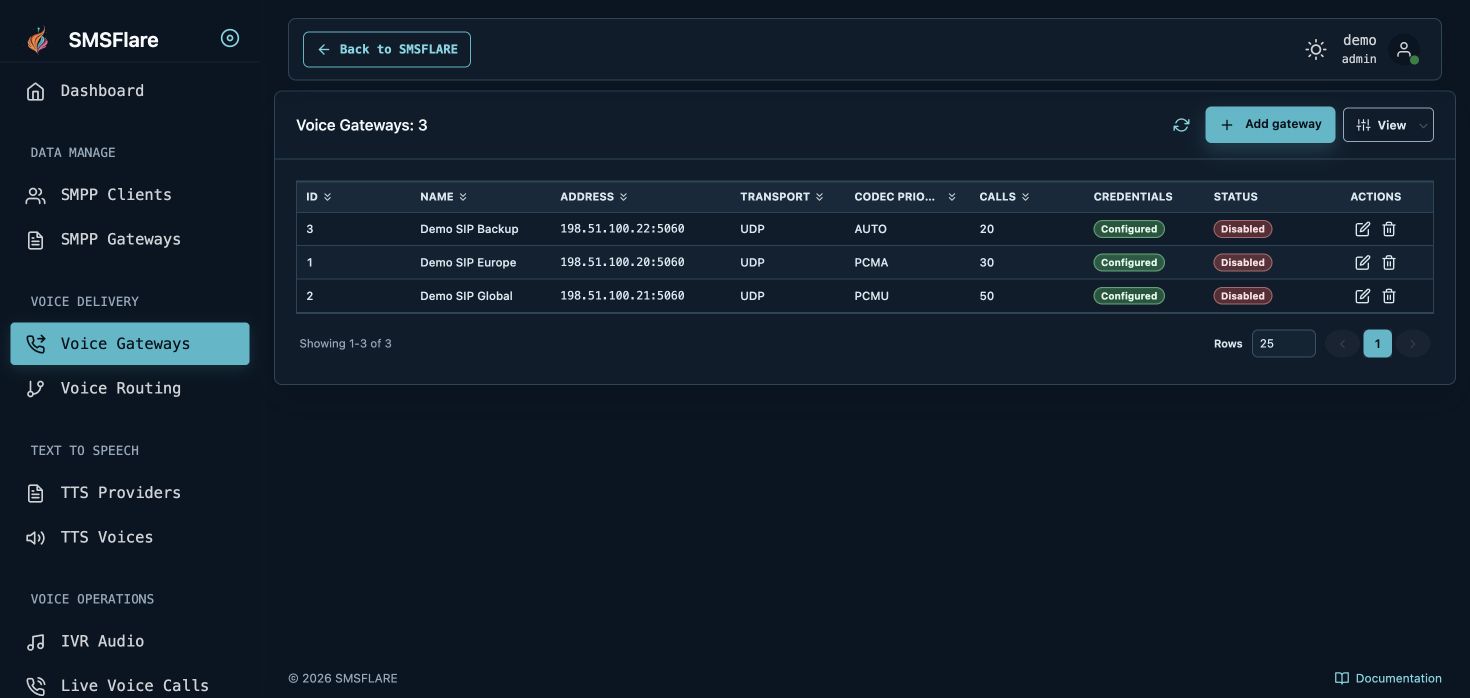Image resolution: width=1470 pixels, height=698 pixels.
Task: Select page 1 in pagination
Action: [x=1377, y=344]
